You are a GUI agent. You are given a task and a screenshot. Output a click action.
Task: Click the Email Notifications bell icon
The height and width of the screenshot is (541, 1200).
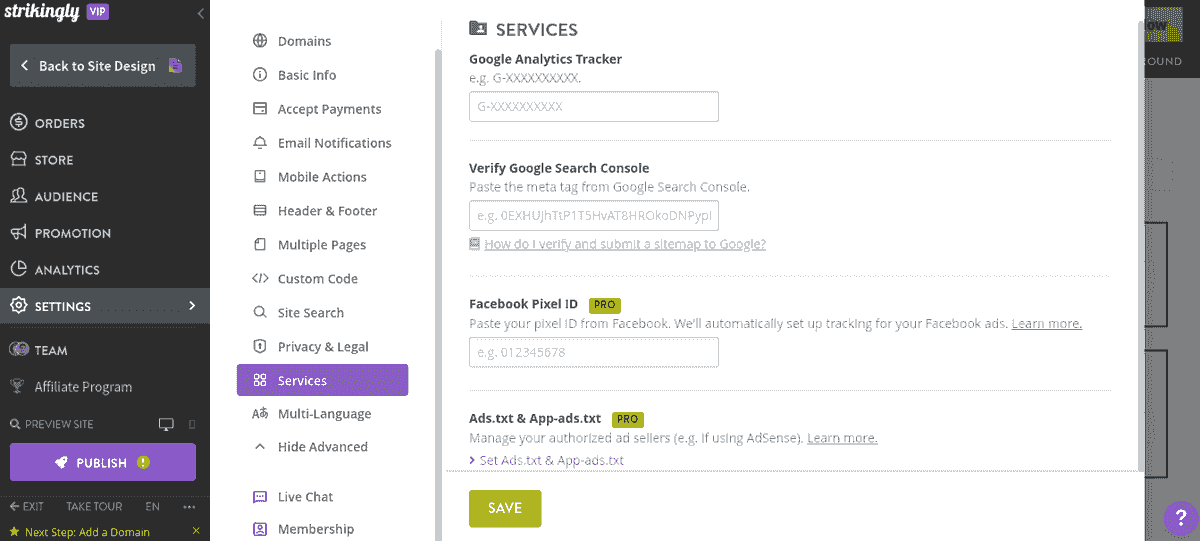click(260, 143)
